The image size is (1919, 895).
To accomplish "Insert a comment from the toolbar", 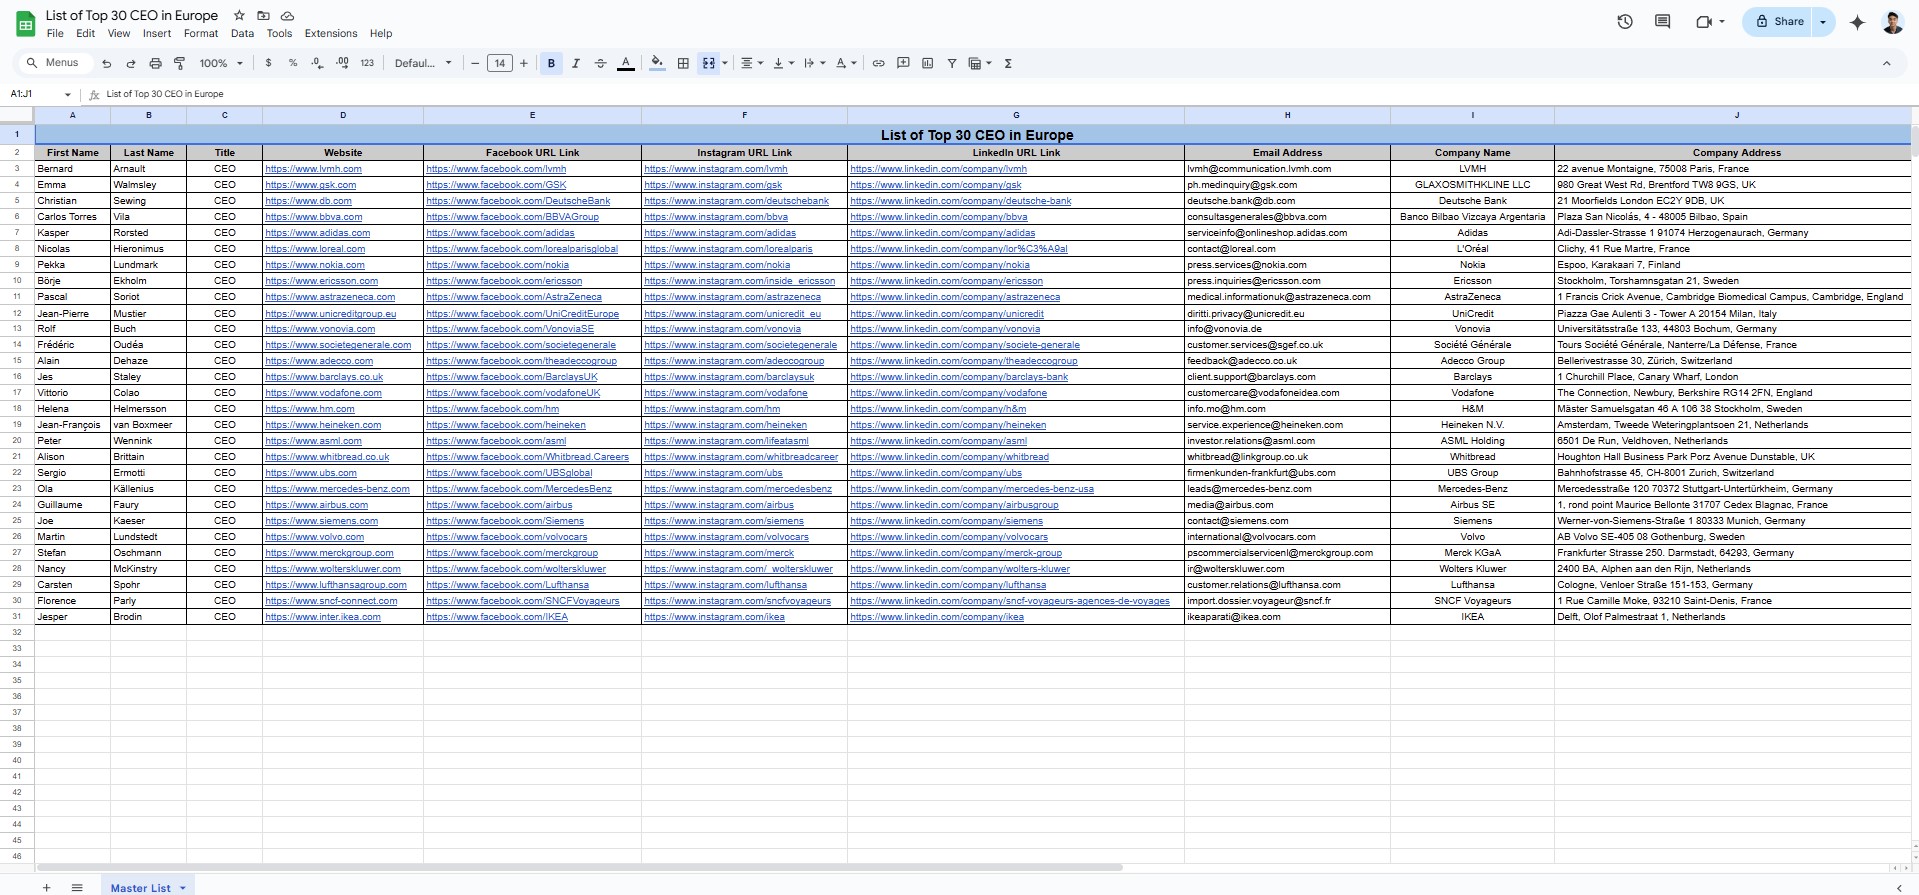I will 903,63.
